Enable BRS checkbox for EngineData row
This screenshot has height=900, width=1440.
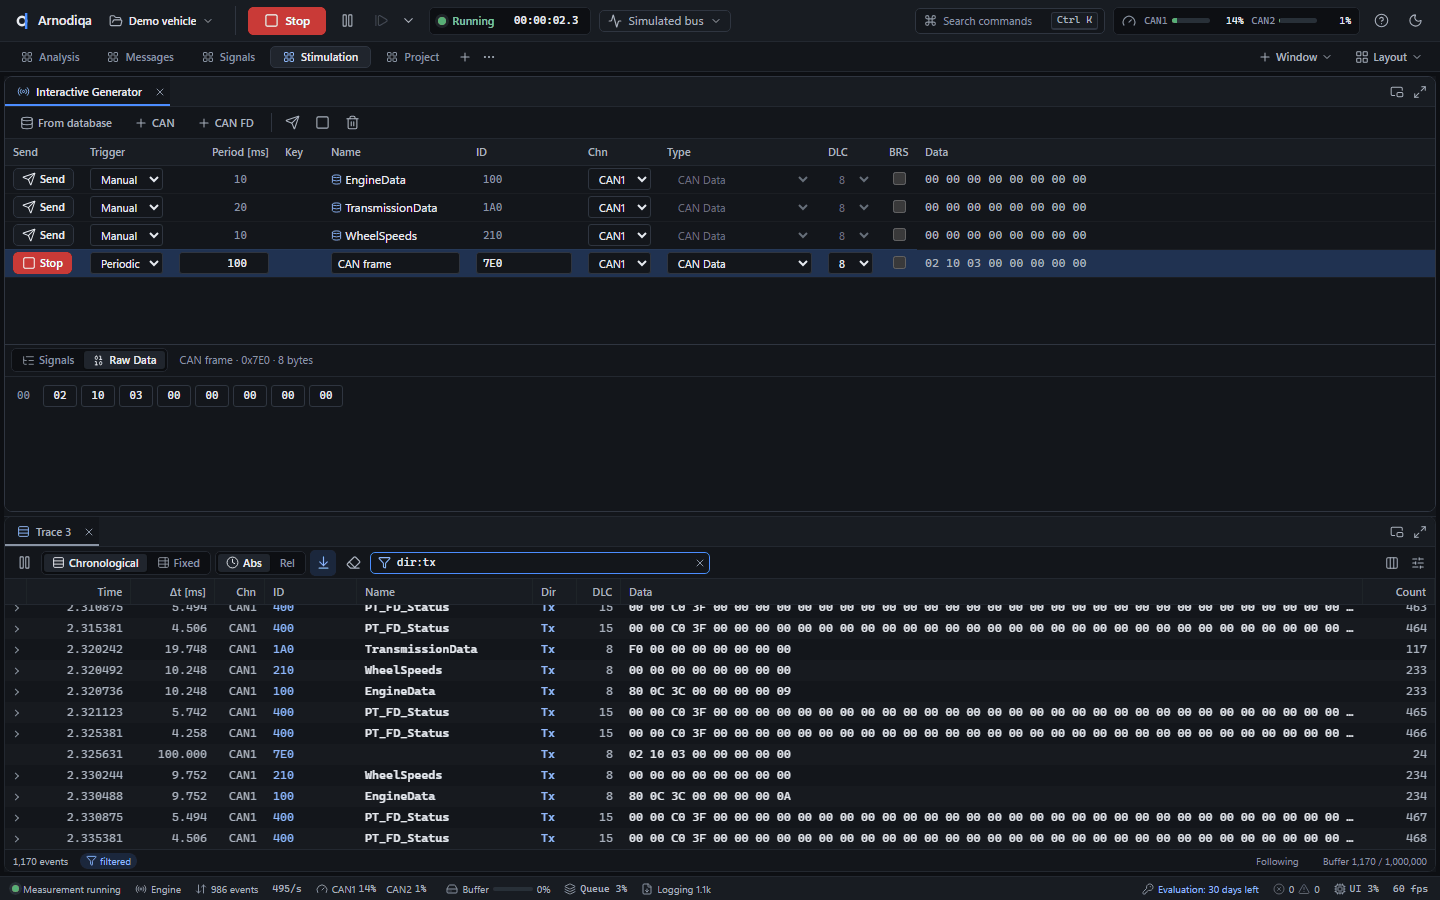pyautogui.click(x=899, y=179)
